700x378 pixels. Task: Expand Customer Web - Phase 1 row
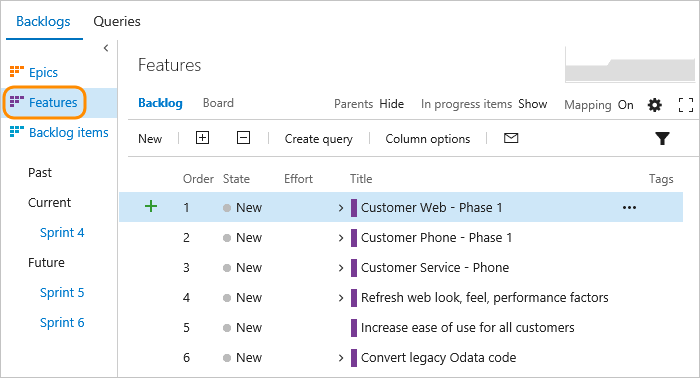(341, 208)
